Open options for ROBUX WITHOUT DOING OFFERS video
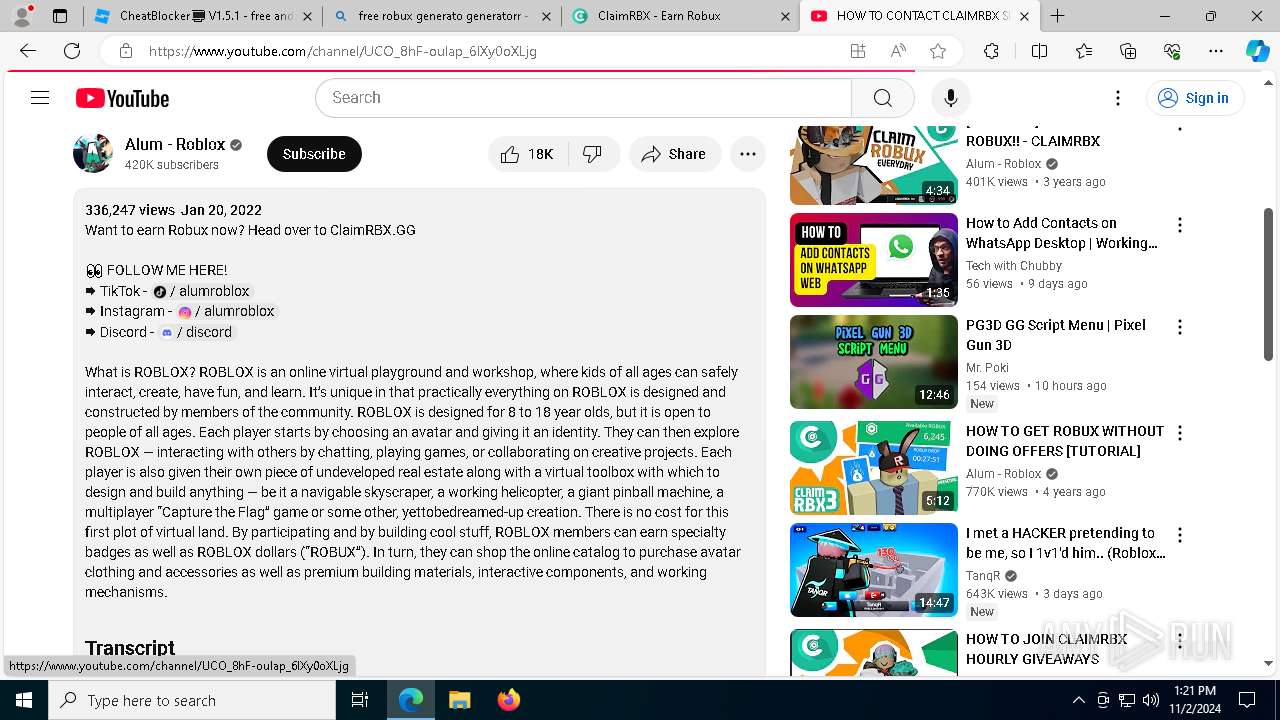 (1180, 433)
